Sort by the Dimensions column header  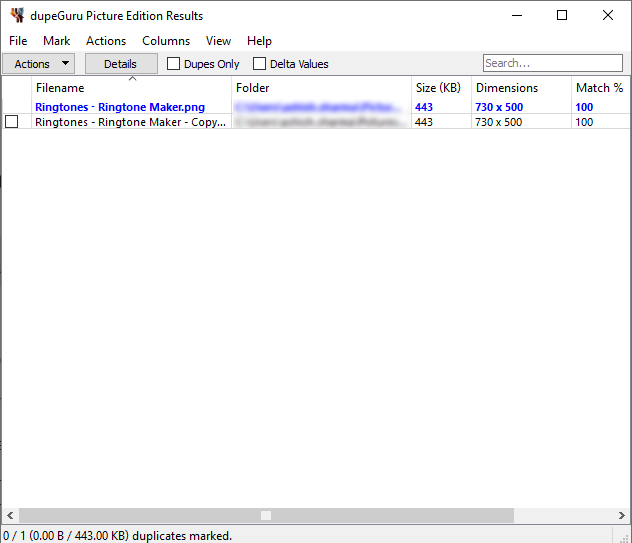pyautogui.click(x=507, y=88)
